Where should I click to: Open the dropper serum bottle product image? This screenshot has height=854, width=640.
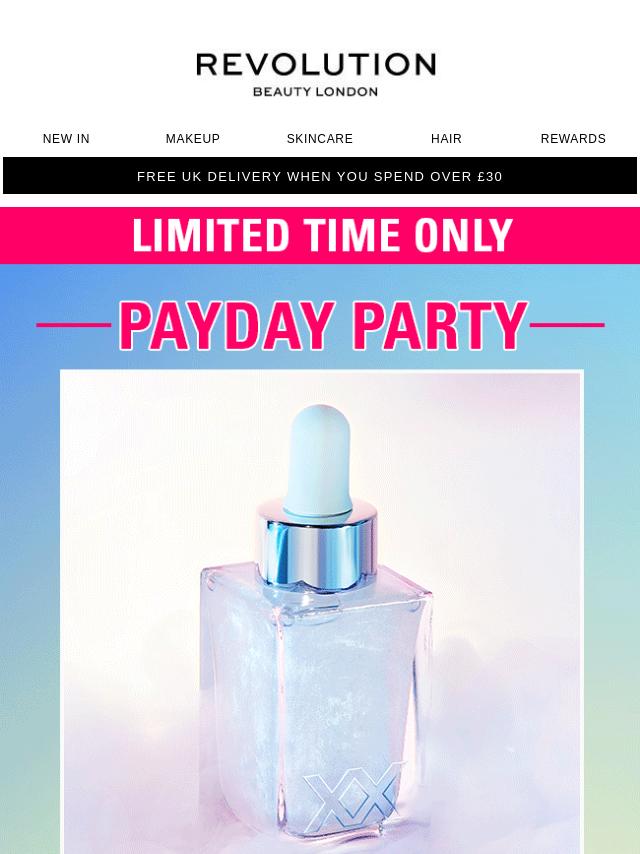(x=321, y=612)
